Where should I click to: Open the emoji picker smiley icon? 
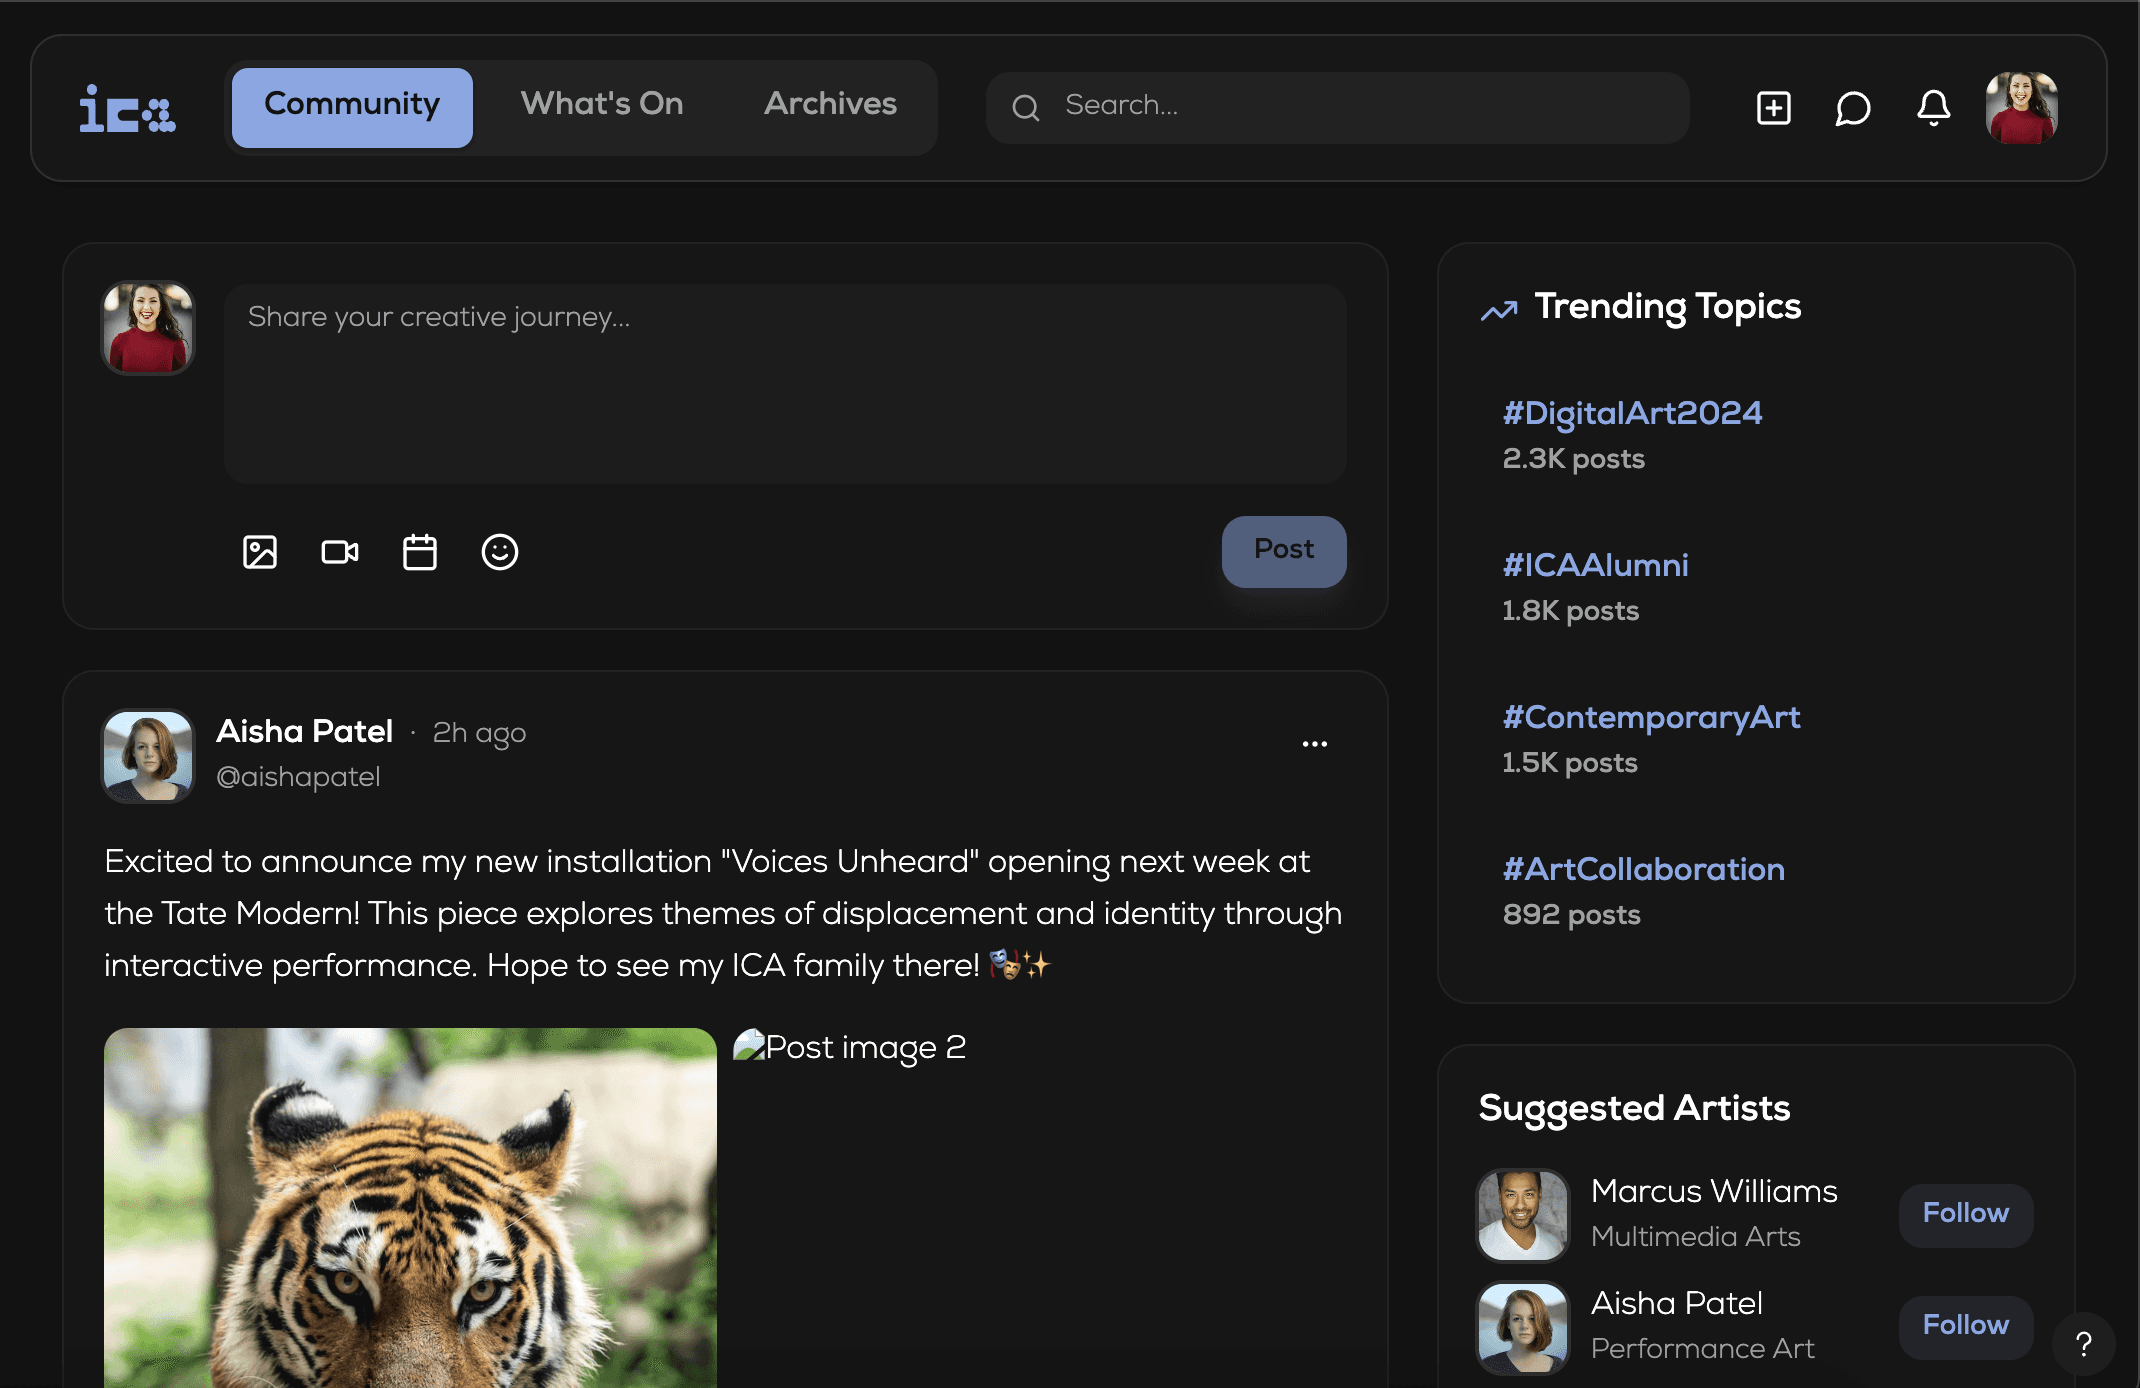500,552
